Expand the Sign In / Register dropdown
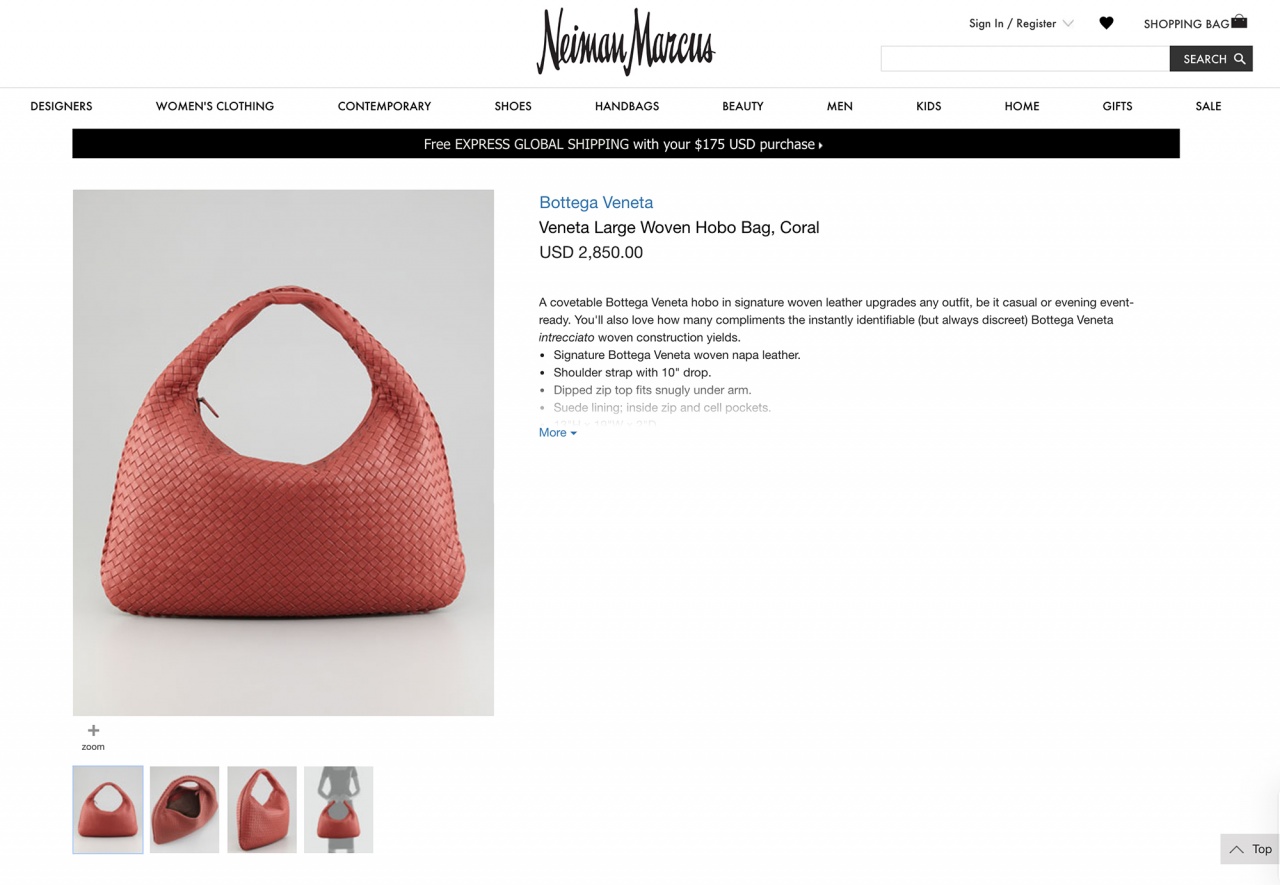Screen dimensions: 1280x885 coord(1021,23)
